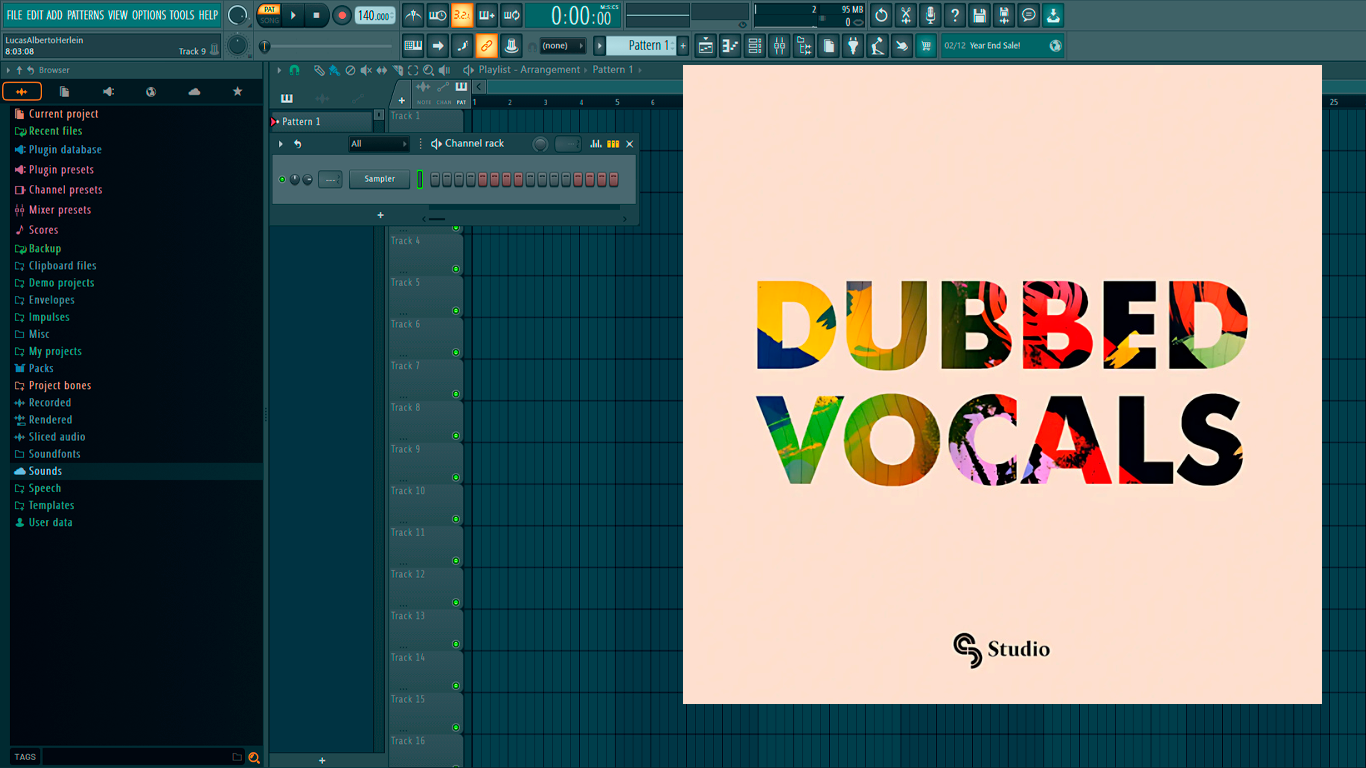1366x768 pixels.
Task: Select the playlist paint brush tool
Action: point(334,70)
